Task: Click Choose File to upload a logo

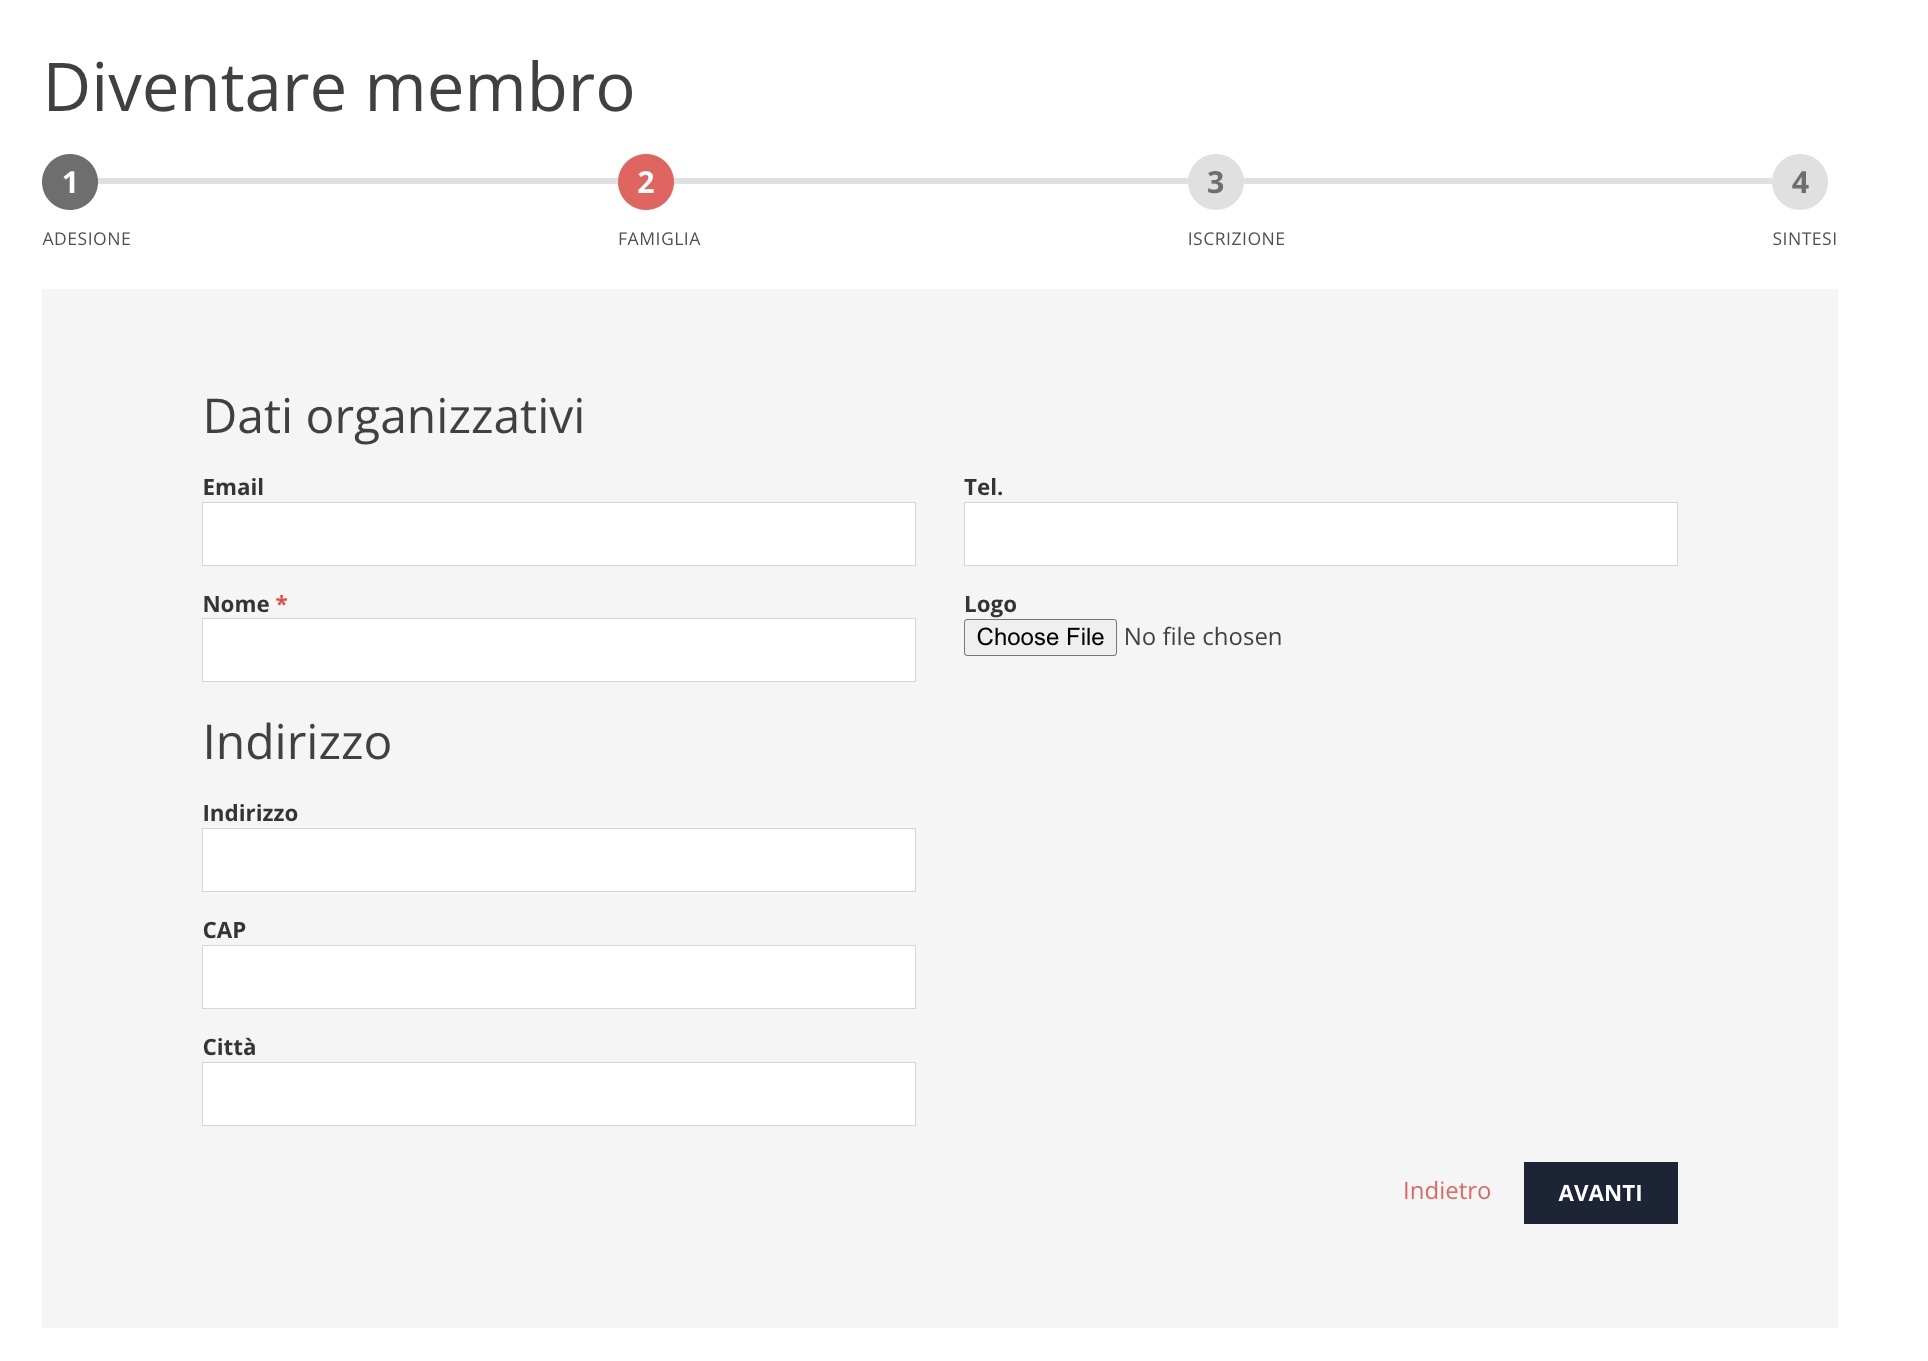Action: point(1039,636)
